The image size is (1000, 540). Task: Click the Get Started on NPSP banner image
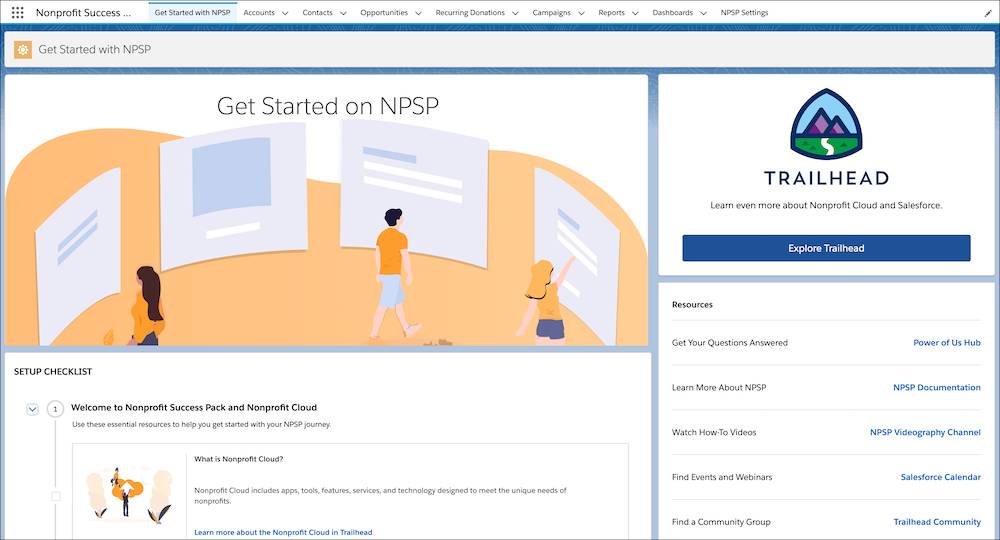(x=327, y=210)
